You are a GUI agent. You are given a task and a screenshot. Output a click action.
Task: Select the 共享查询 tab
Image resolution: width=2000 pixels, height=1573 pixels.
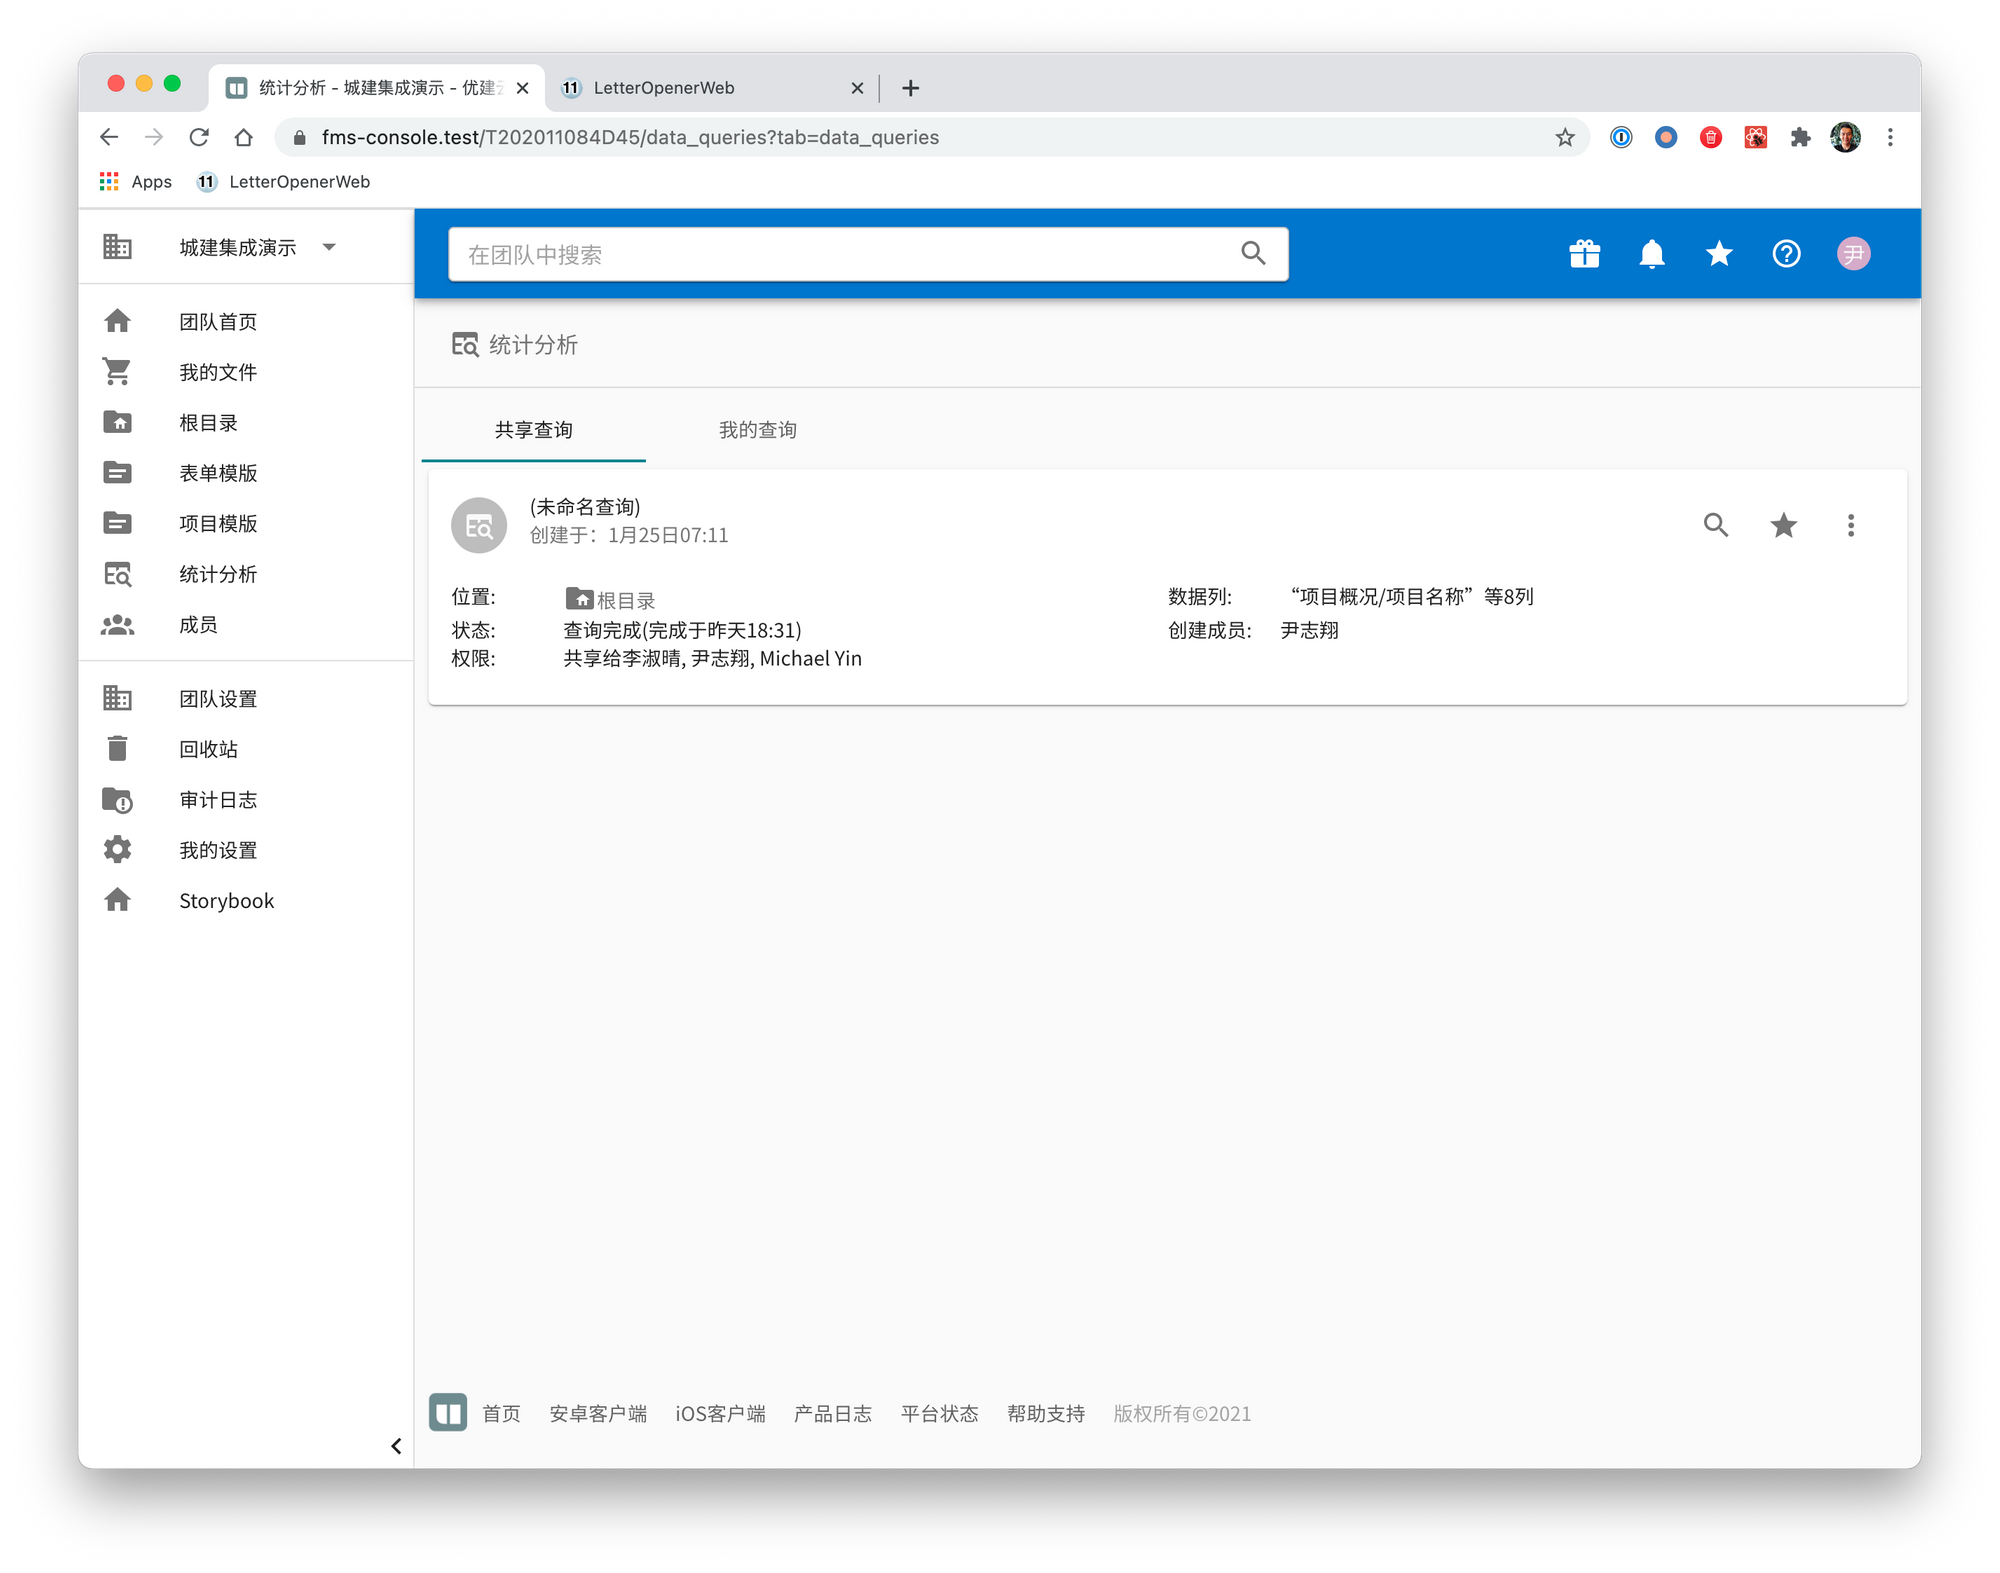click(x=533, y=430)
